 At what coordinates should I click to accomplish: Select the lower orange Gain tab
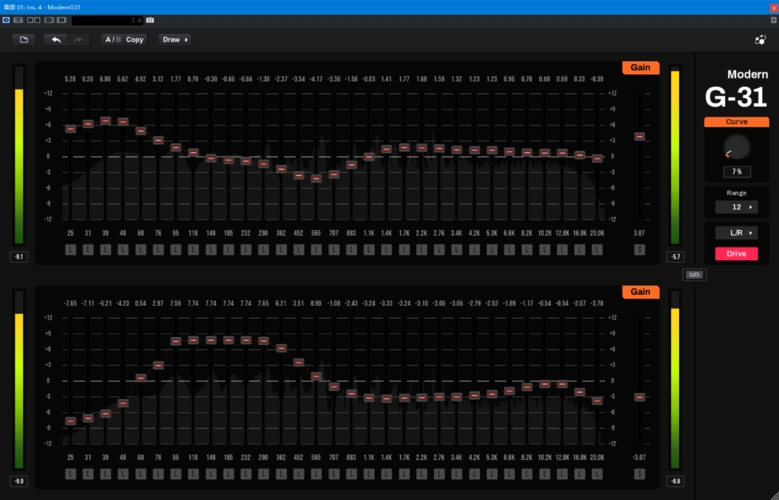tap(639, 292)
